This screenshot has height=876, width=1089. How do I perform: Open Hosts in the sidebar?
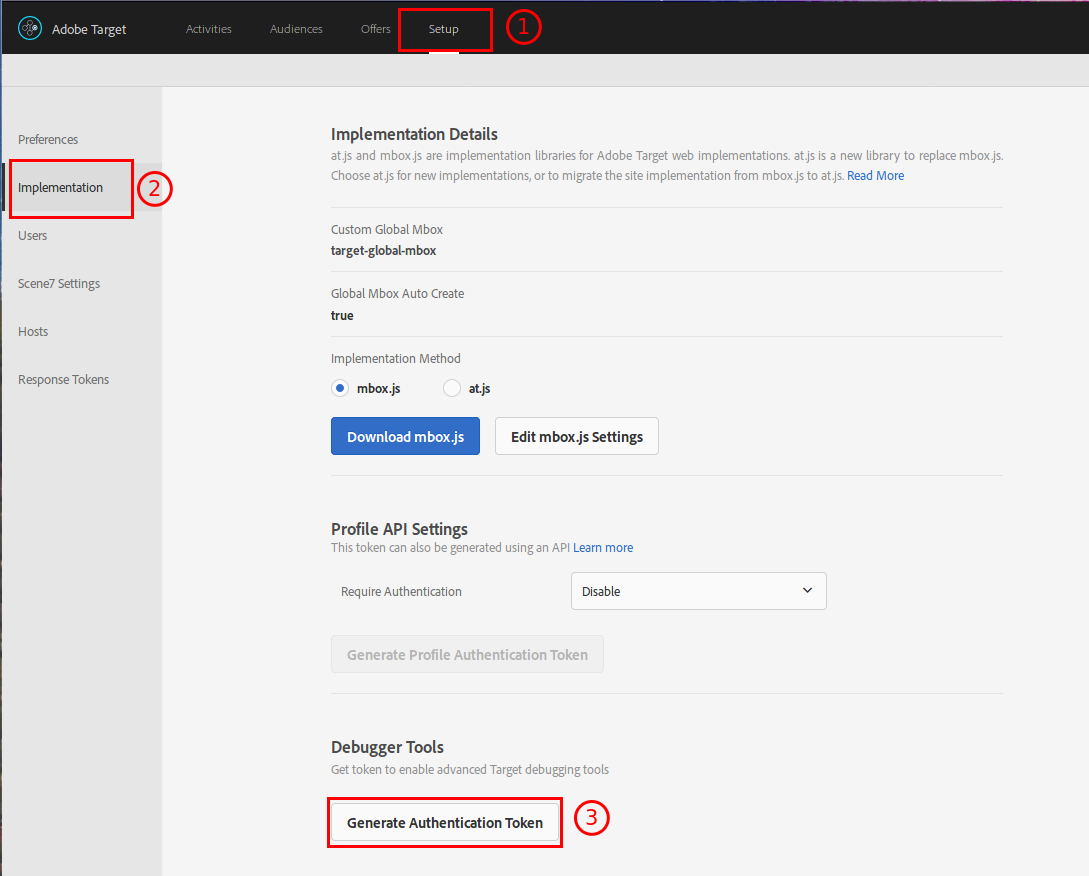33,331
